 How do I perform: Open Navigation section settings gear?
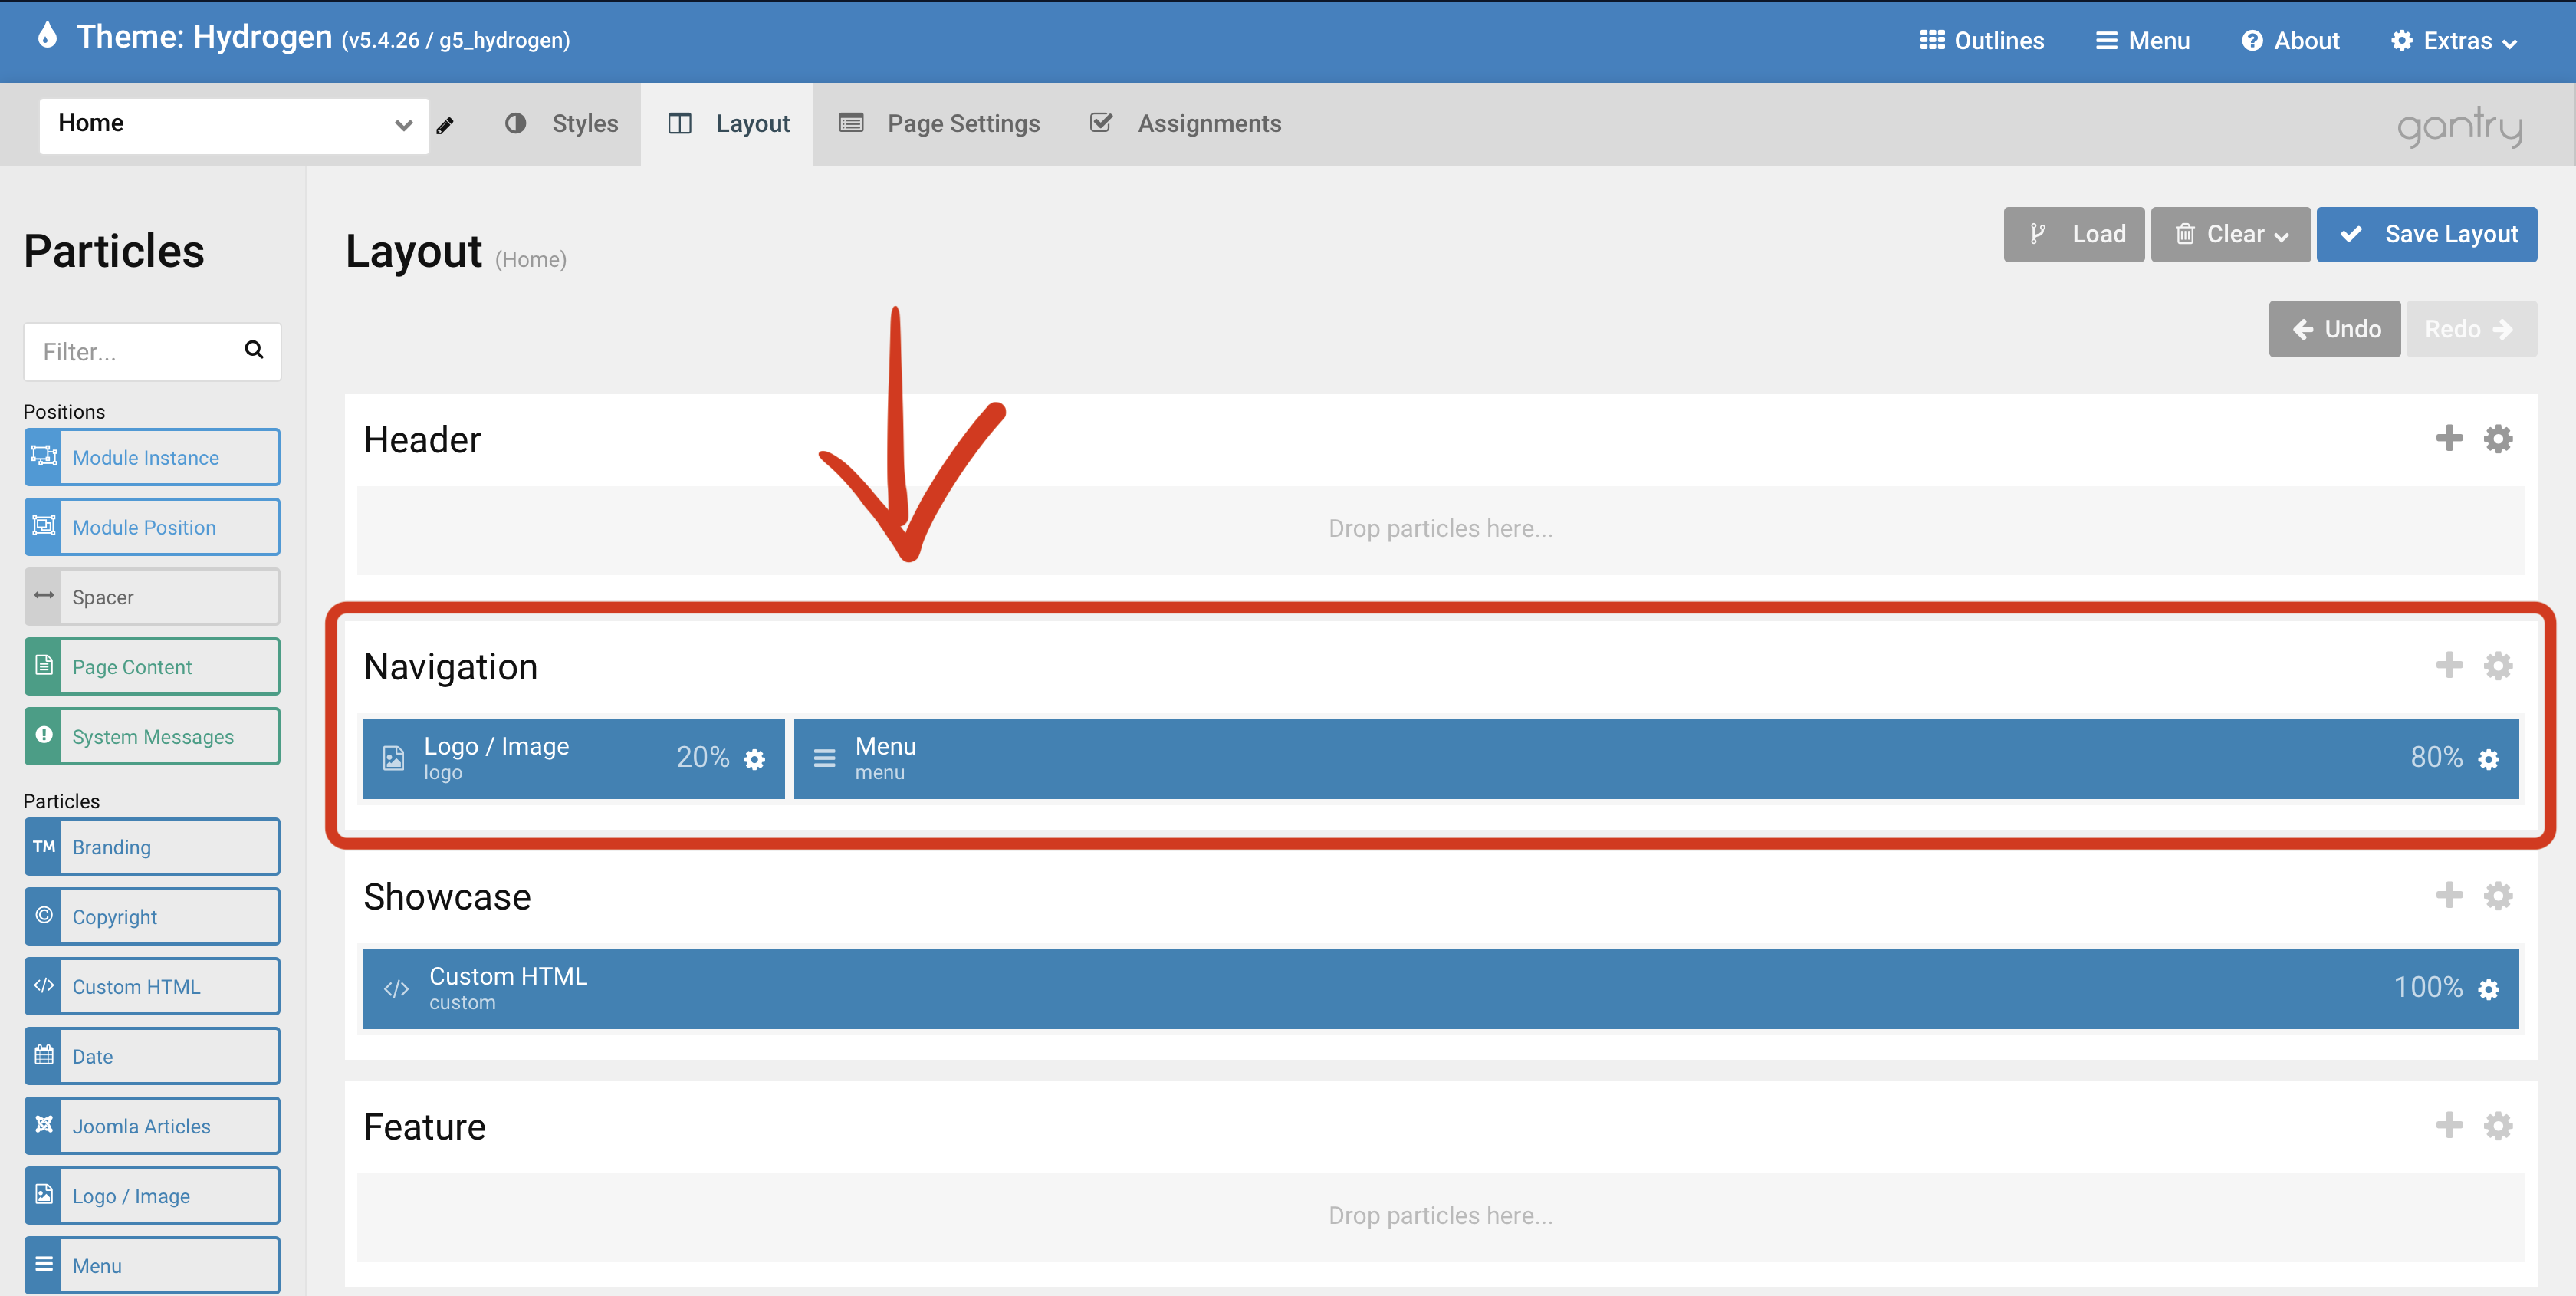coord(2498,665)
